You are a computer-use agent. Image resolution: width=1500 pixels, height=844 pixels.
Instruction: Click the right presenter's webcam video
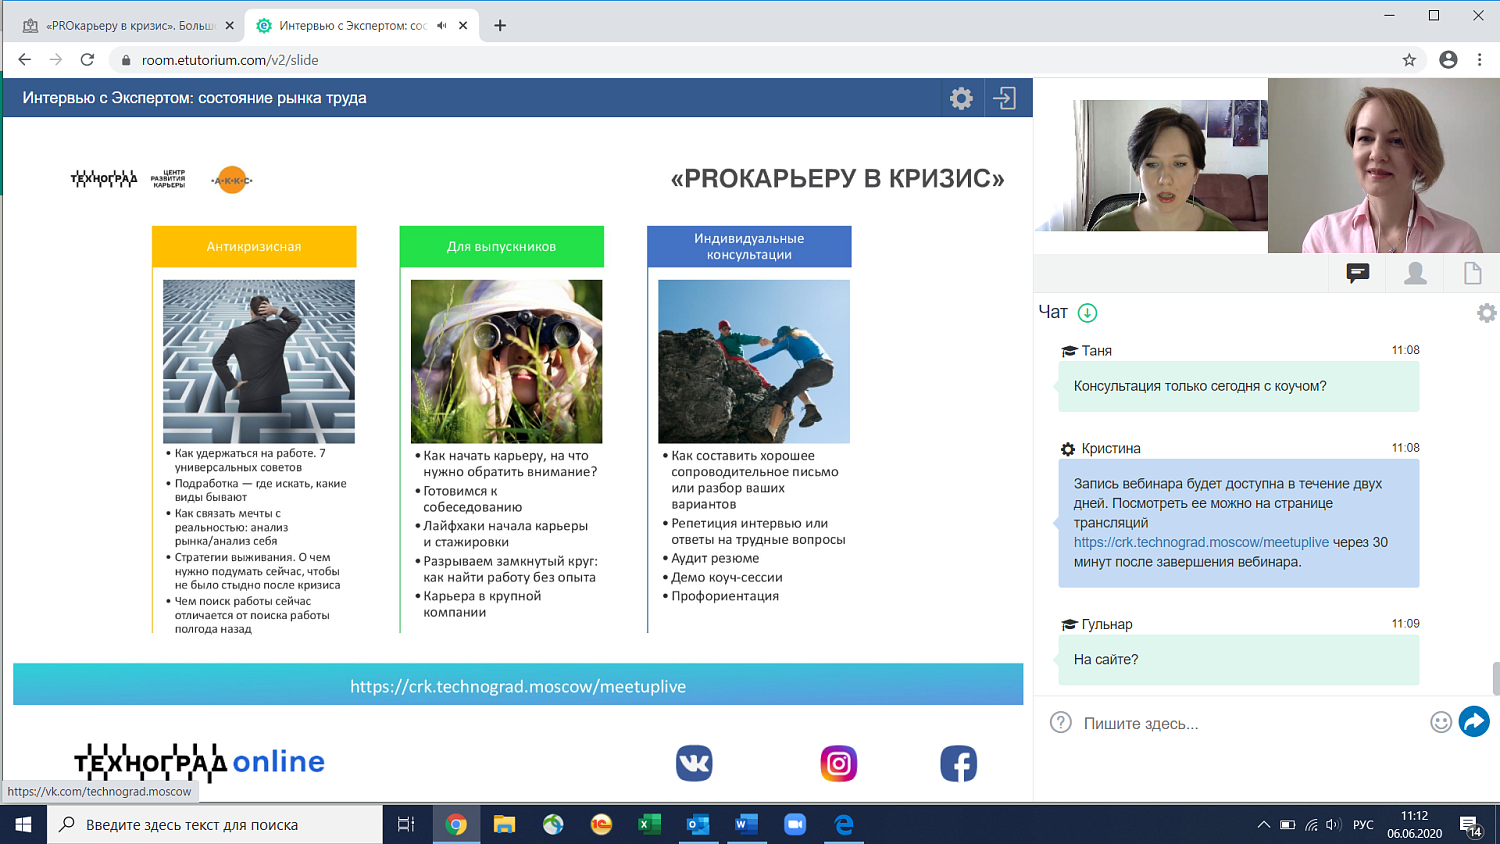[1384, 165]
